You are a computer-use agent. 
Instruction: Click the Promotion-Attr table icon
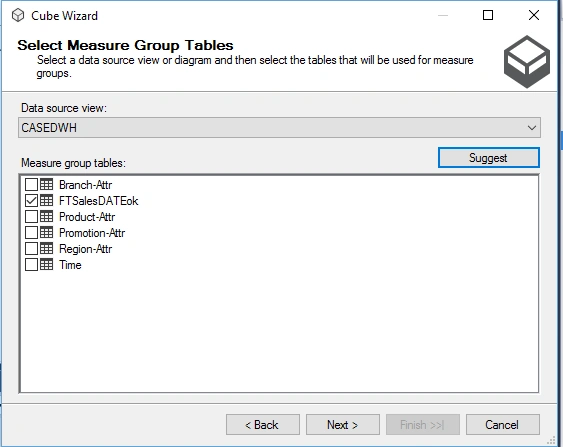click(46, 233)
